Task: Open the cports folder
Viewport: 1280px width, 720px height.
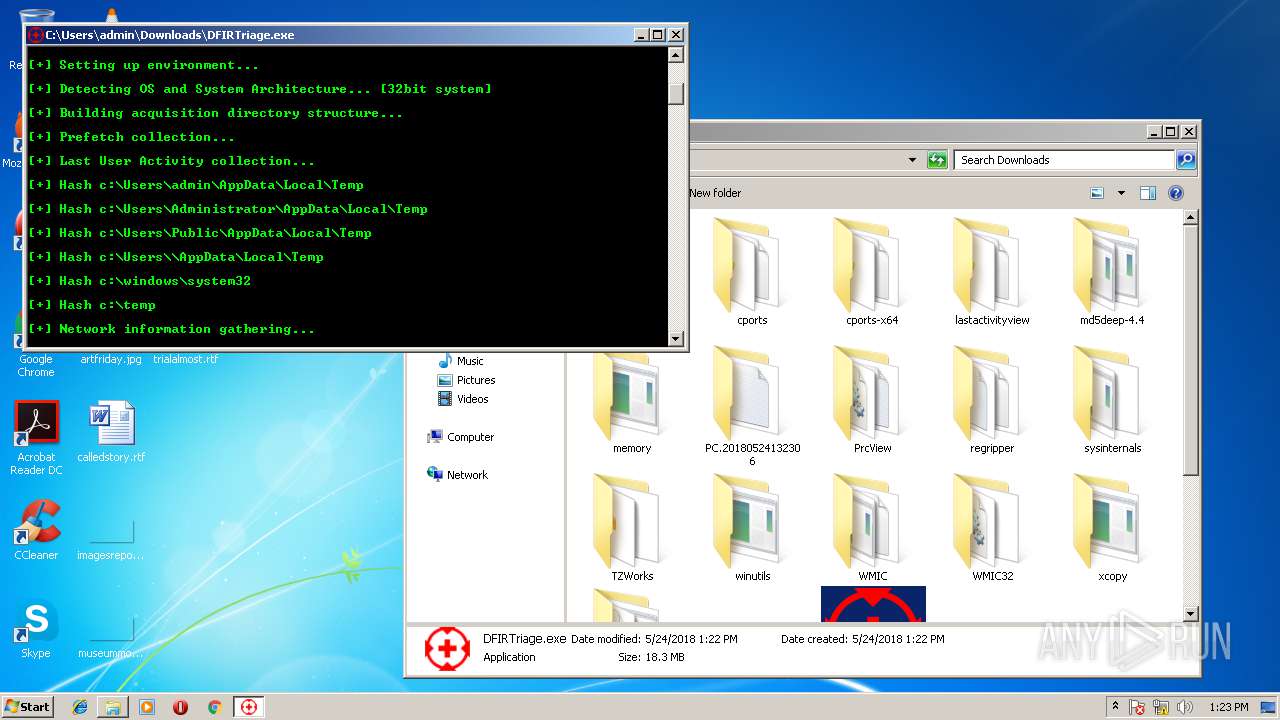Action: click(752, 270)
